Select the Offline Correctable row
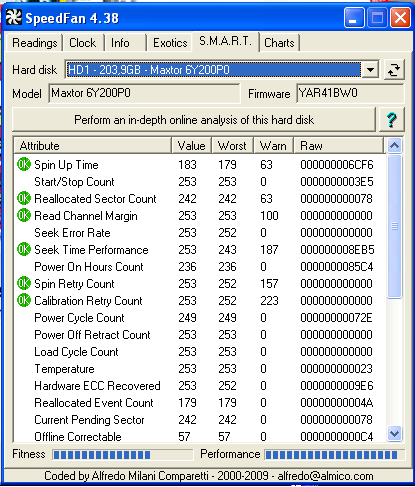 tap(199, 436)
